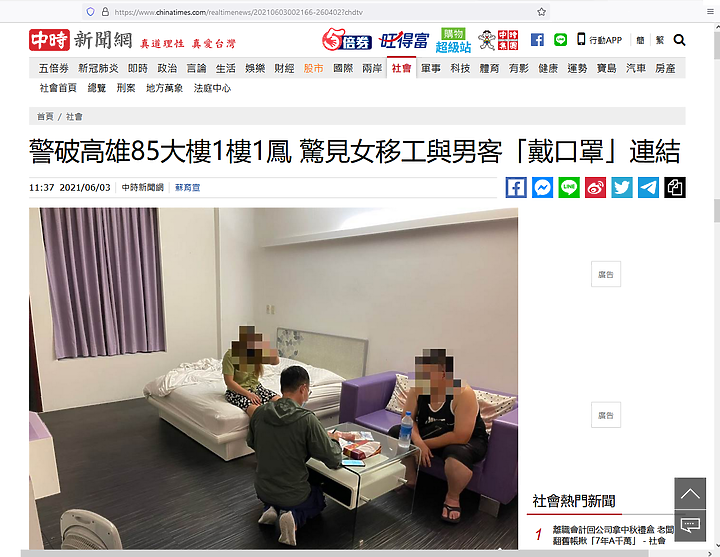Viewport: 720px width, 557px height.
Task: Go to 首頁 in the breadcrumb
Action: click(45, 117)
